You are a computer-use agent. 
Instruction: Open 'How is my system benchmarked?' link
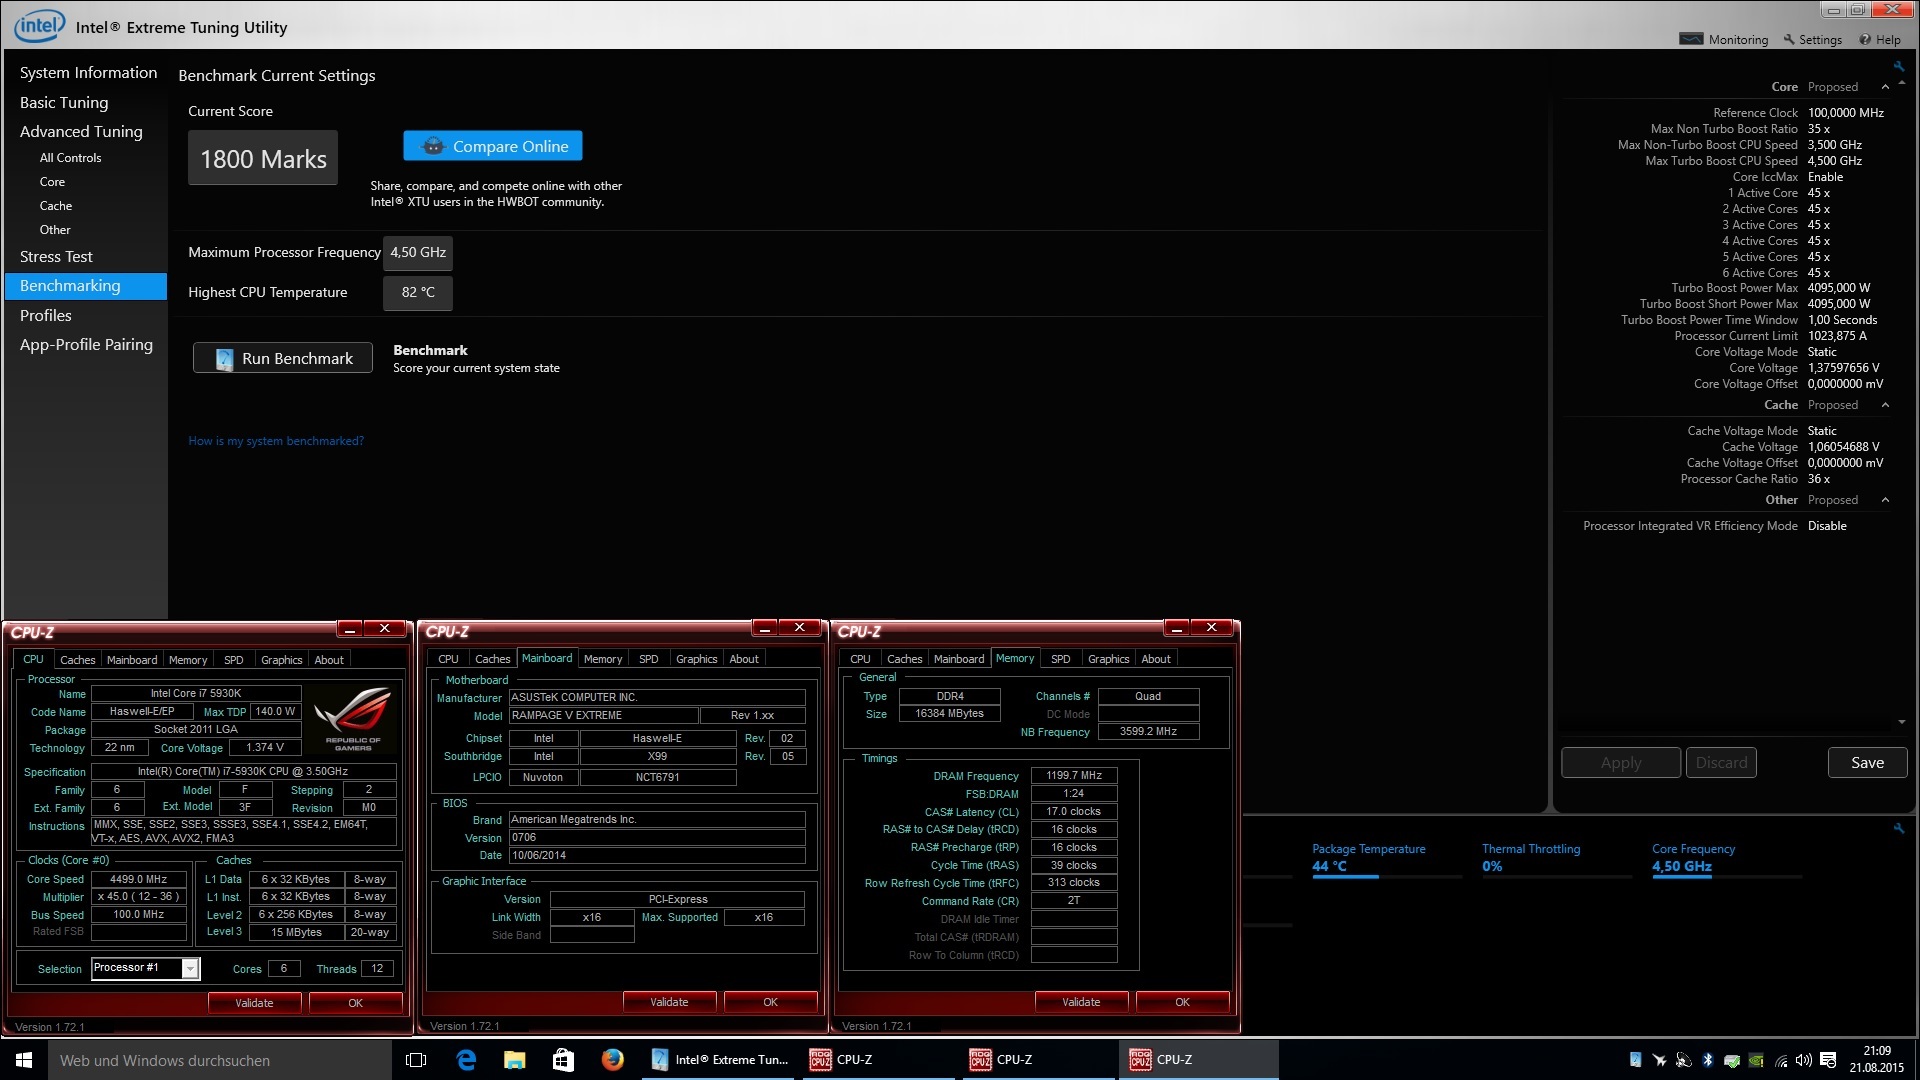(x=276, y=441)
